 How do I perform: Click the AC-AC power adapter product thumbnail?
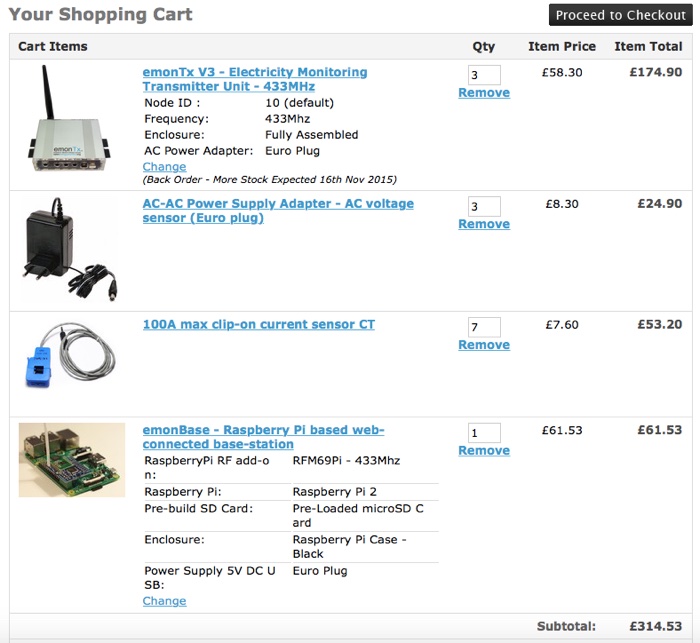[70, 248]
